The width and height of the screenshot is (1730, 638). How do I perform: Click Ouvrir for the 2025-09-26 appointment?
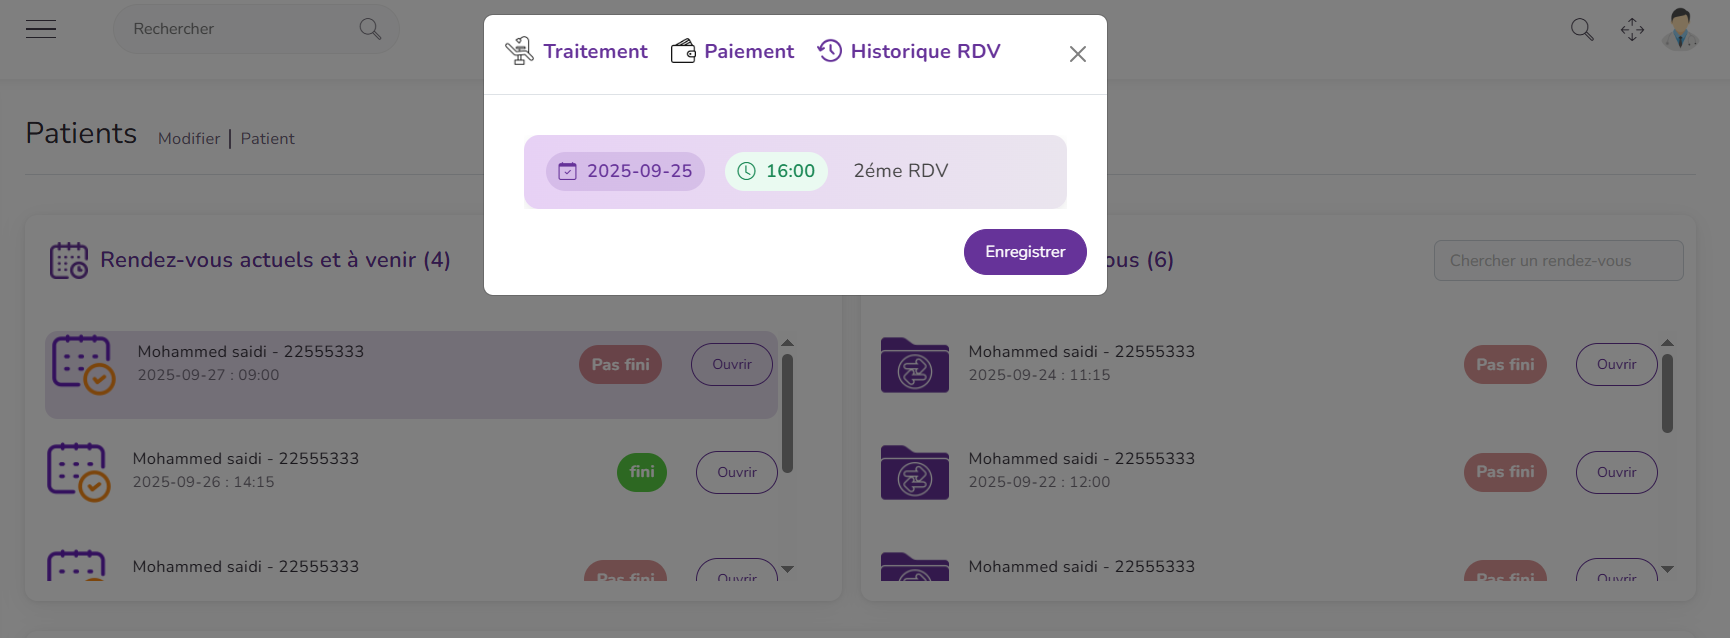pyautogui.click(x=736, y=472)
